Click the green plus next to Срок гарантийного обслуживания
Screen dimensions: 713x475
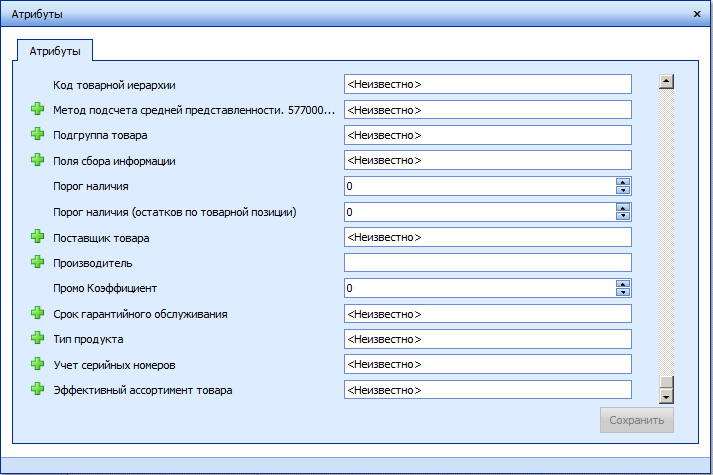tap(38, 314)
